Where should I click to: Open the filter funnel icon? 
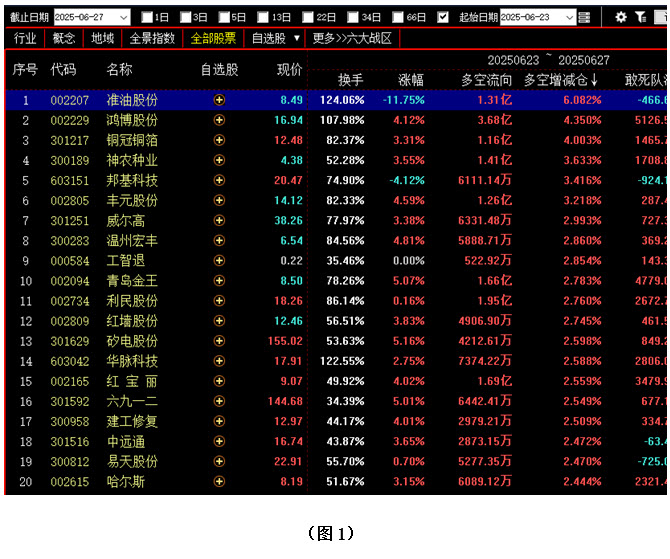click(641, 17)
